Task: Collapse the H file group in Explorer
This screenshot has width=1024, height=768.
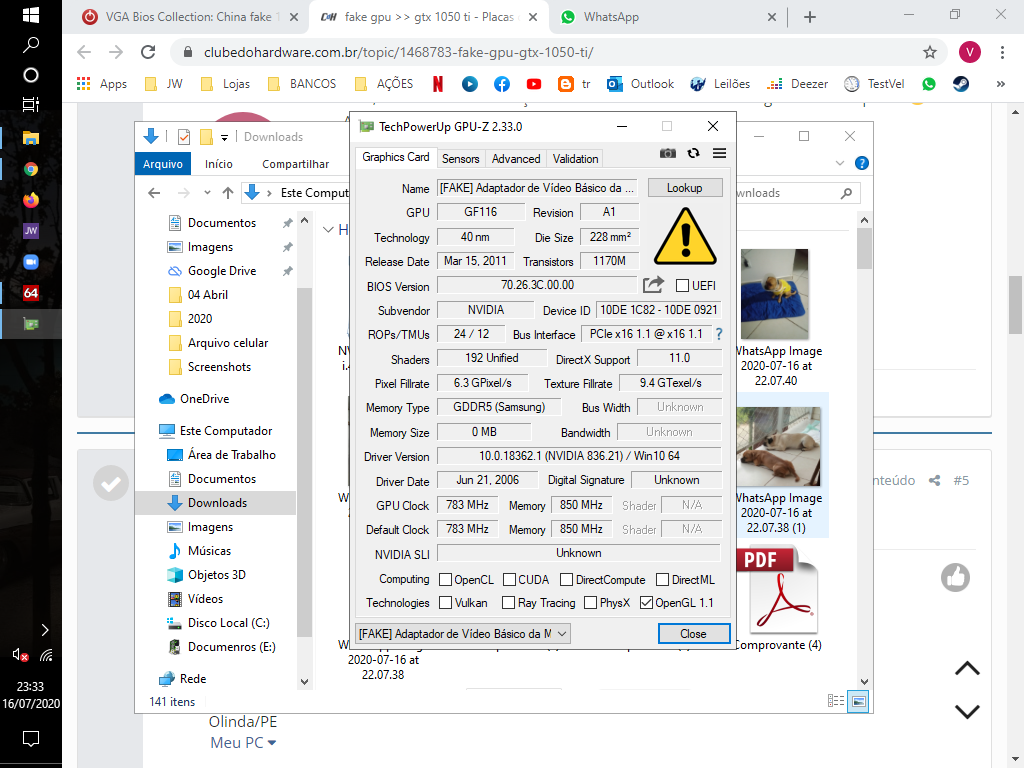Action: (x=328, y=230)
